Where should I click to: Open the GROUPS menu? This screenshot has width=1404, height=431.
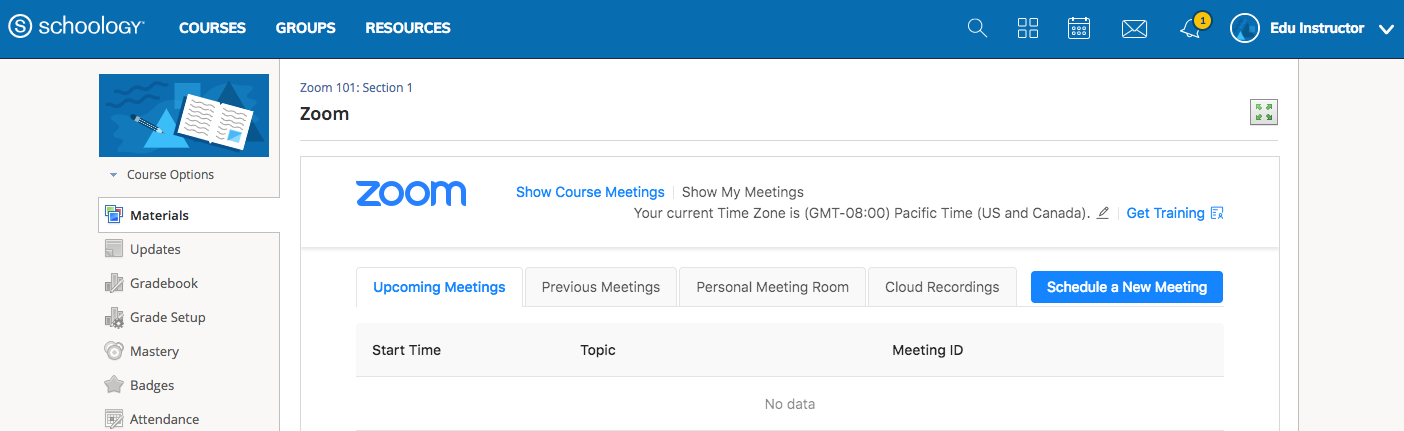point(306,28)
